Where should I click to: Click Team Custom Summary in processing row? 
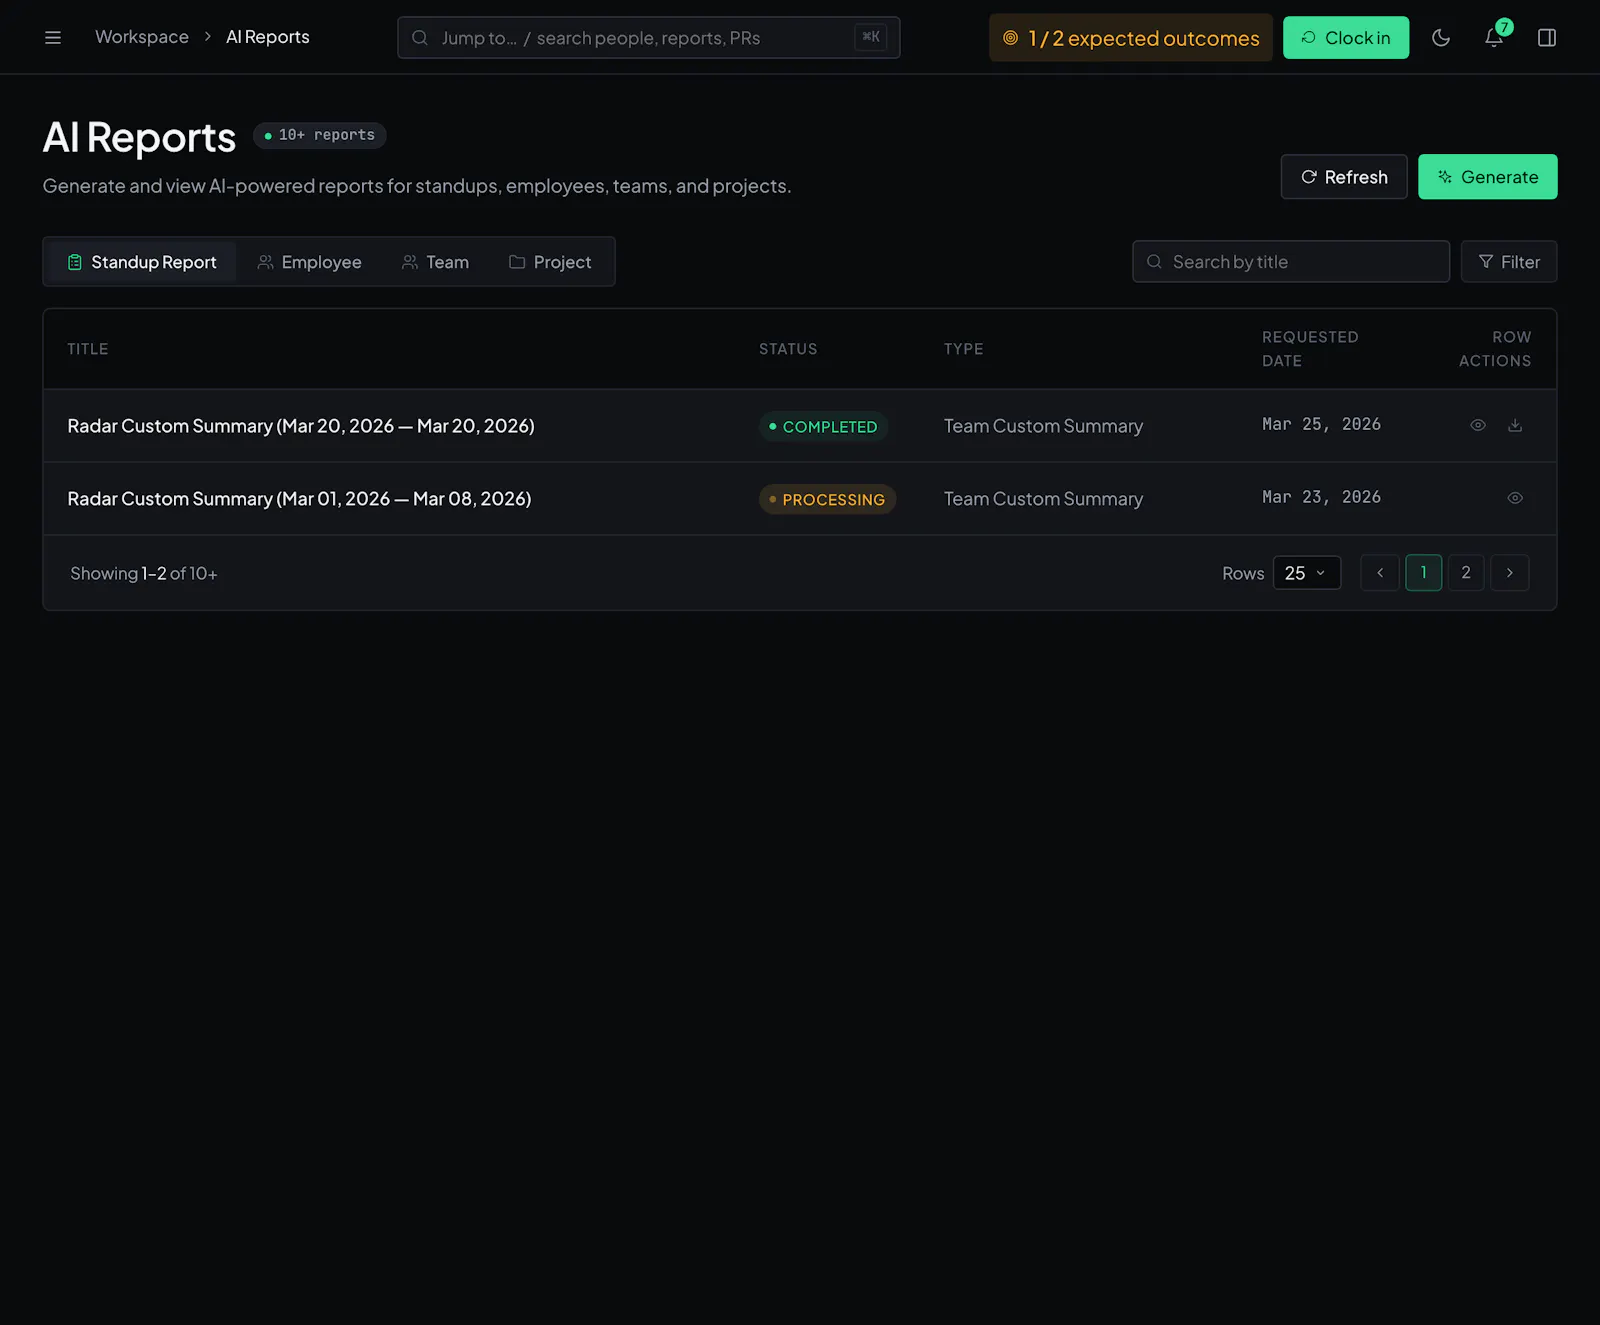tap(1043, 499)
